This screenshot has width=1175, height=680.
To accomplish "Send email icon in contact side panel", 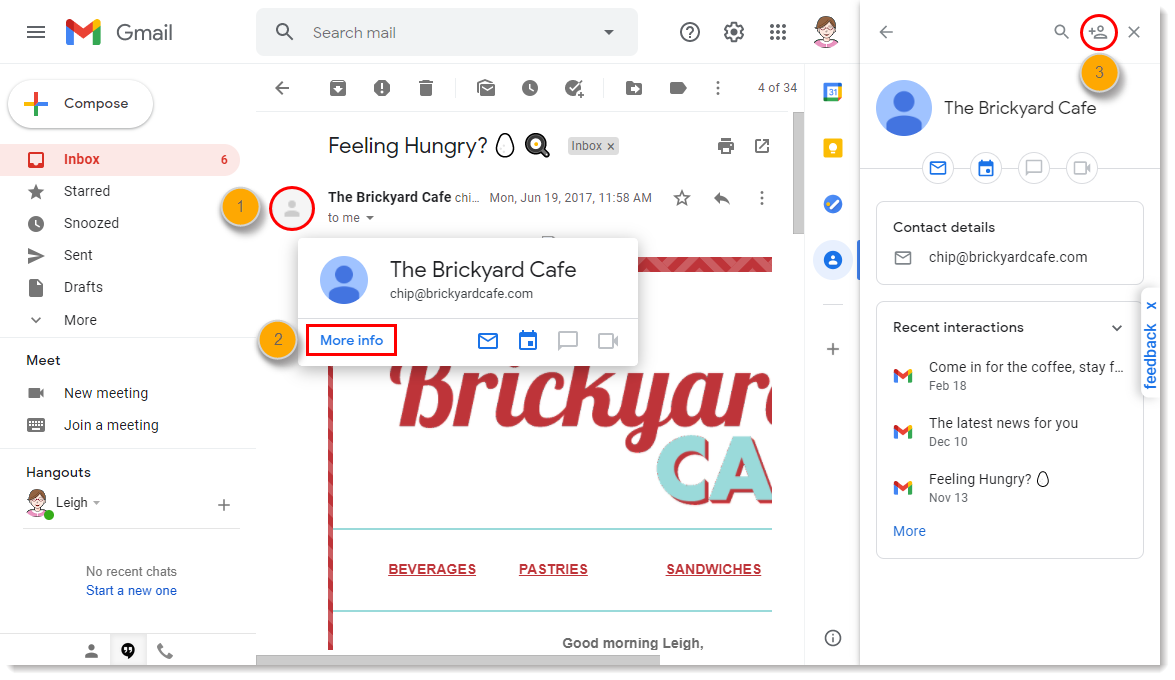I will point(937,168).
